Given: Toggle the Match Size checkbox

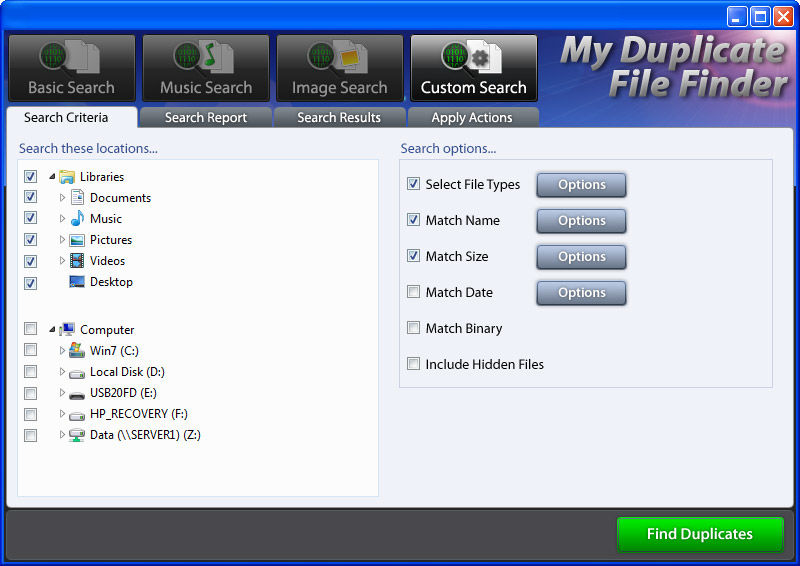Looking at the screenshot, I should pos(413,256).
